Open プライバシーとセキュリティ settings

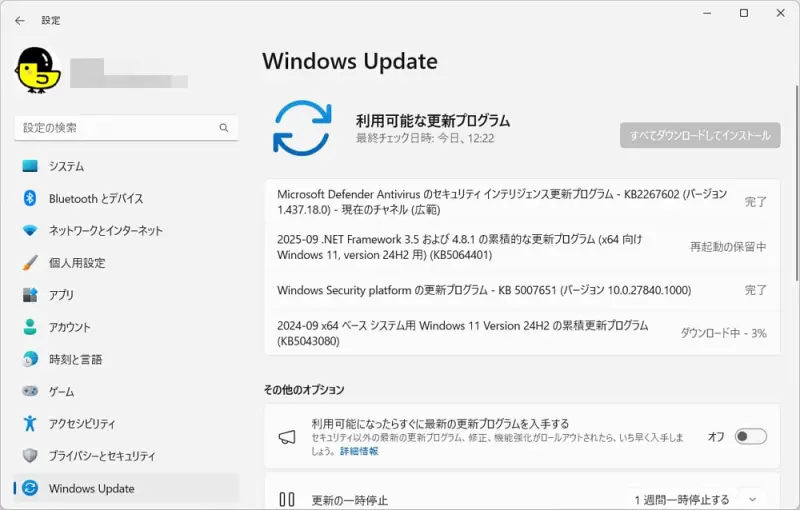click(126, 455)
